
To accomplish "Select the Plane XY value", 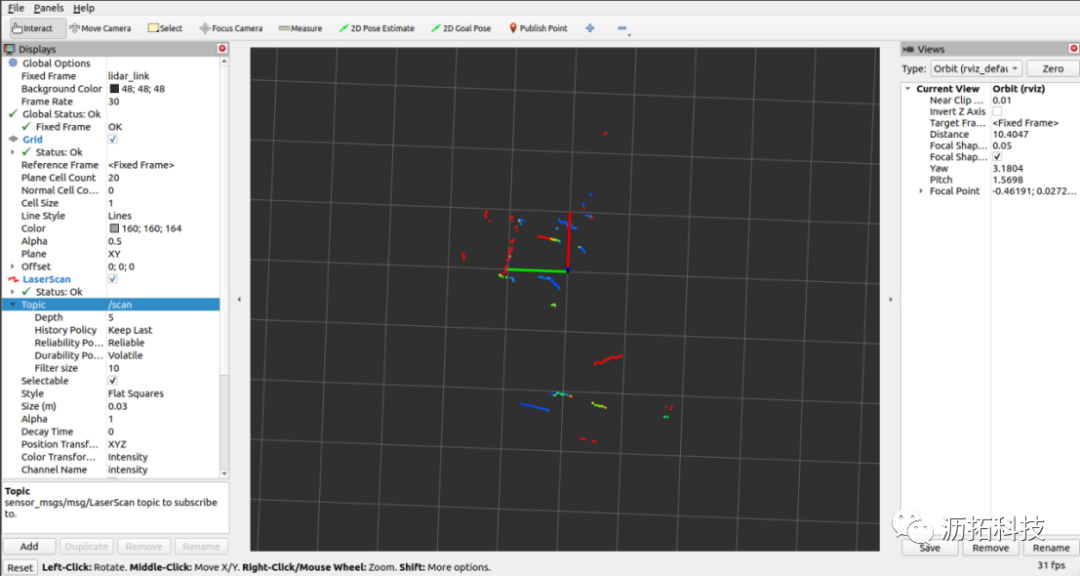I will 114,254.
